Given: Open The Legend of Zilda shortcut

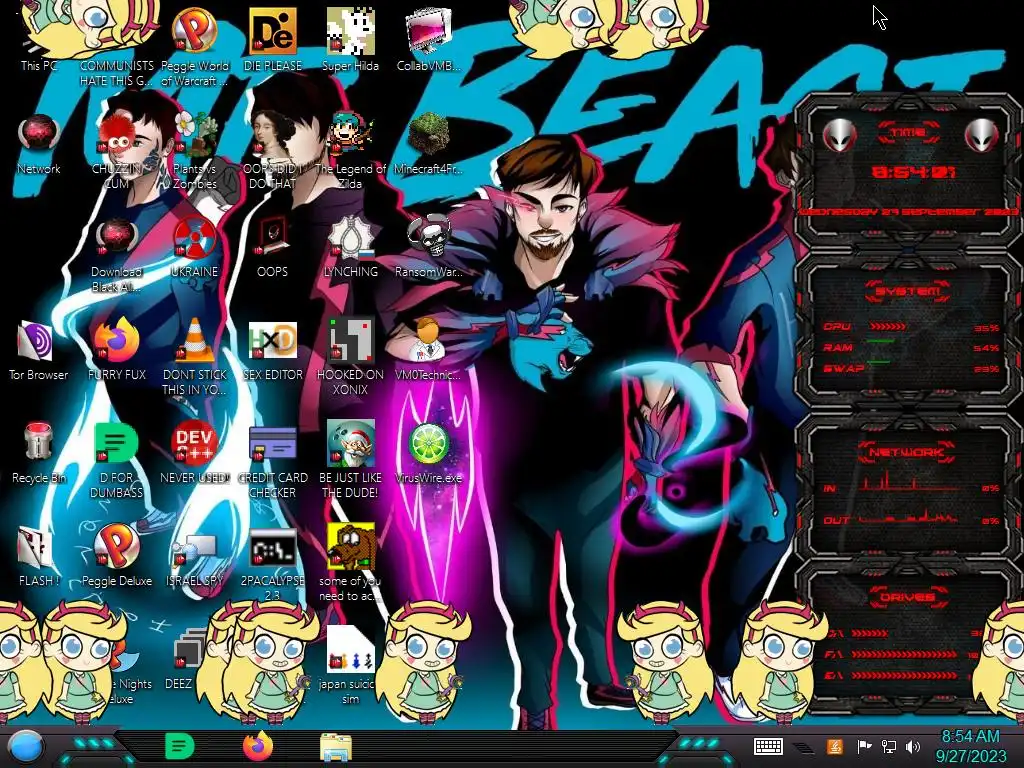Looking at the screenshot, I should click(350, 150).
